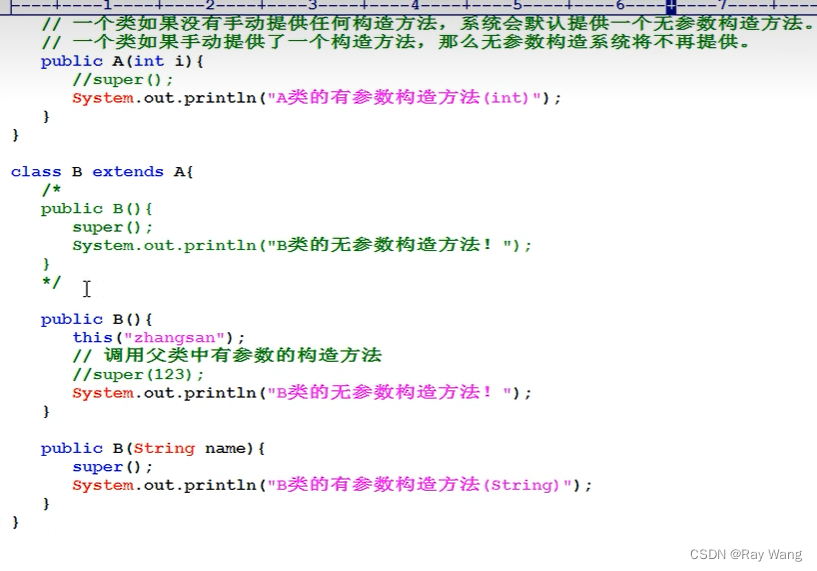
Task: Click ruler position 3 at the top
Action: point(313,6)
